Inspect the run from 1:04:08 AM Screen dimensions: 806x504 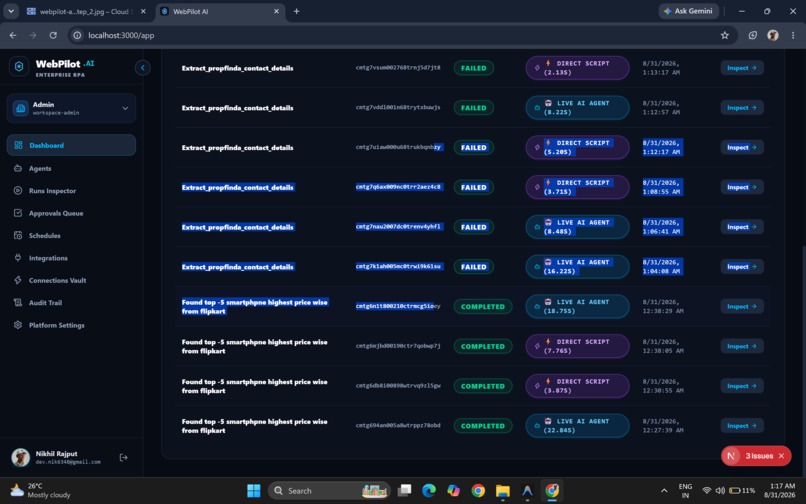(x=741, y=266)
